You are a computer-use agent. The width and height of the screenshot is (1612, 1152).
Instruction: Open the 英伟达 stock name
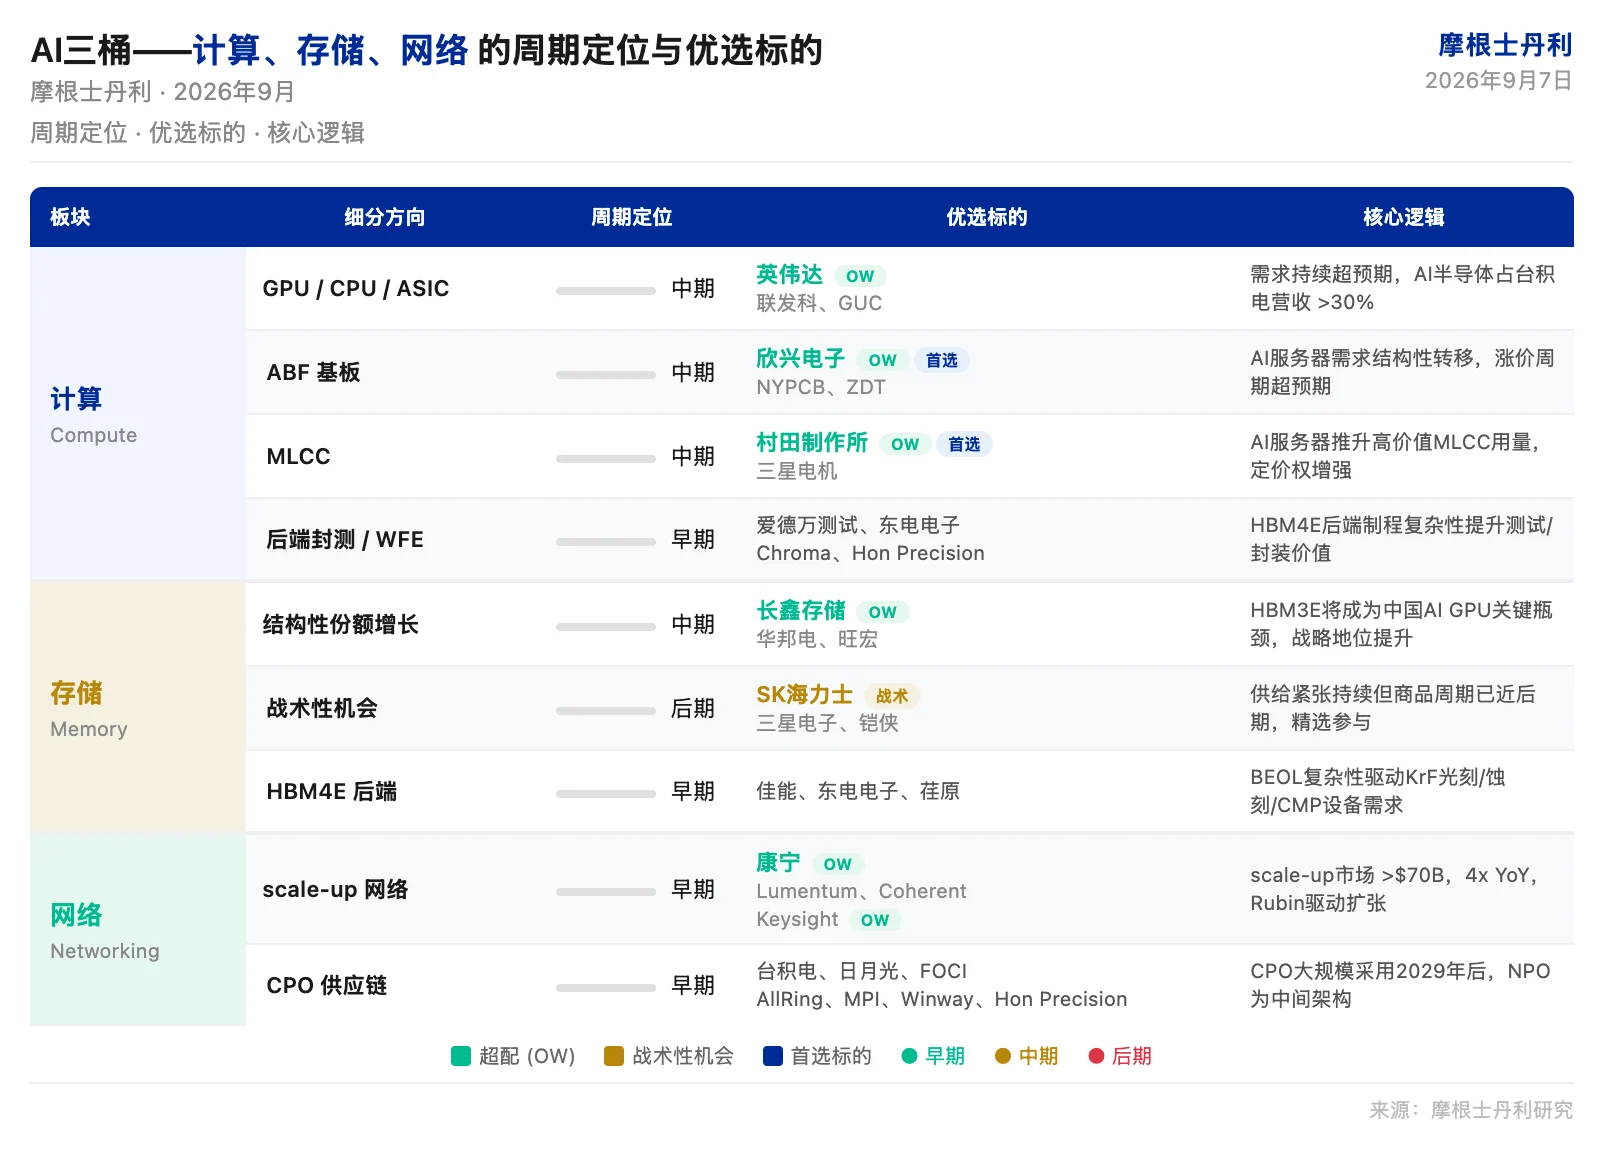click(790, 275)
